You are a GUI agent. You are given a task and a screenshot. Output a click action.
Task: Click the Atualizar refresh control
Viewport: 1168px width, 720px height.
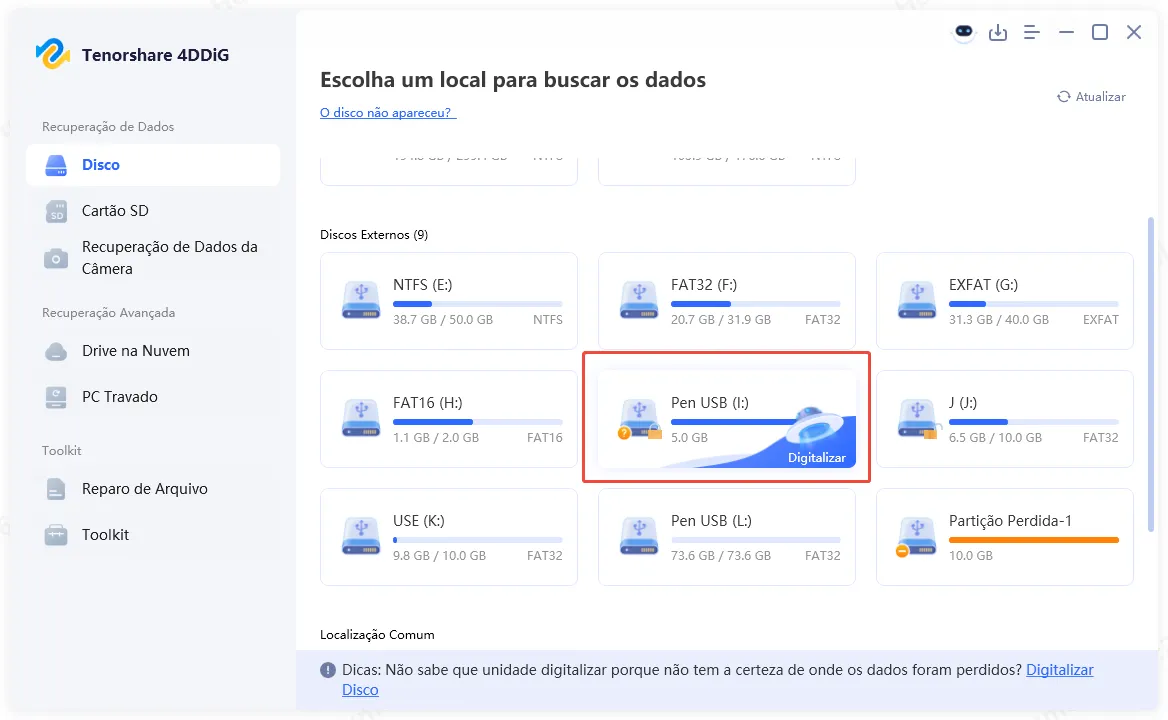[1092, 96]
